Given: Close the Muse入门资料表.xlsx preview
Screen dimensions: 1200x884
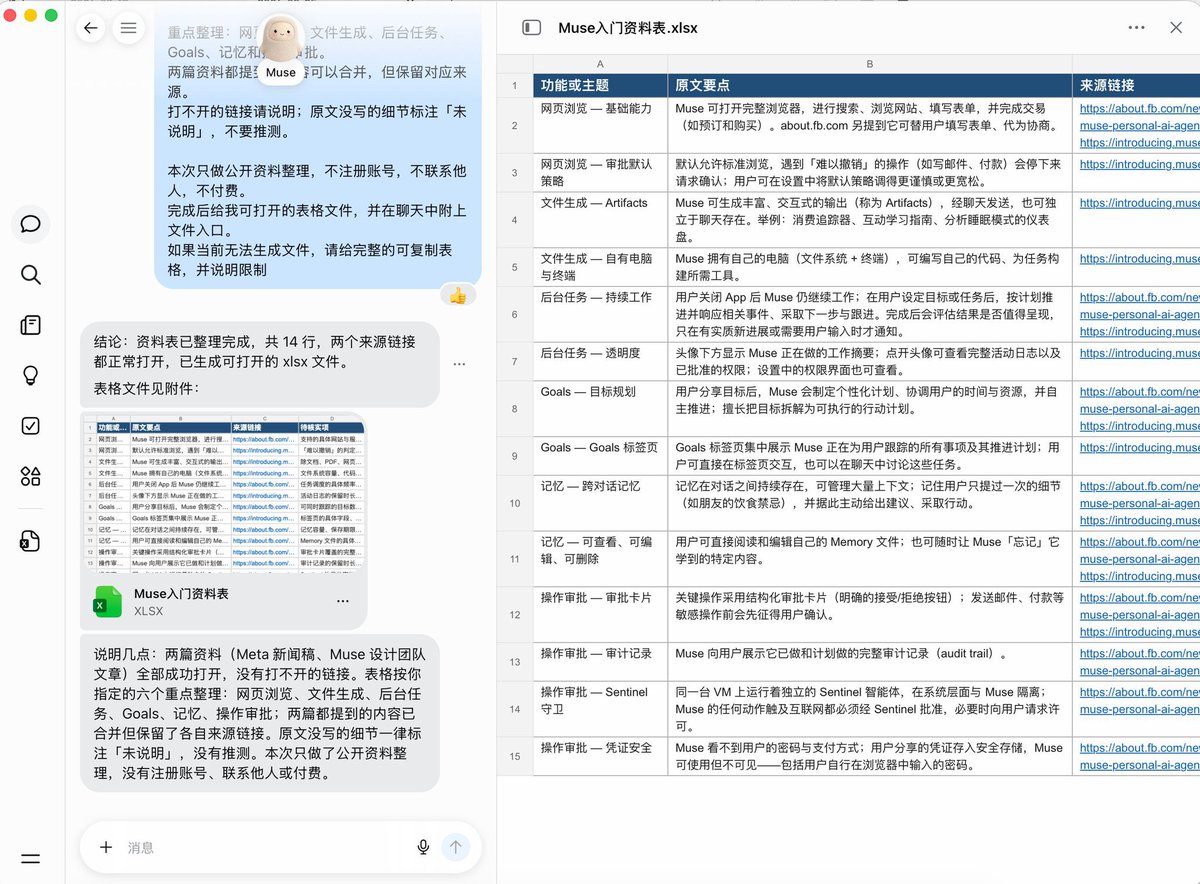Looking at the screenshot, I should click(x=1176, y=28).
